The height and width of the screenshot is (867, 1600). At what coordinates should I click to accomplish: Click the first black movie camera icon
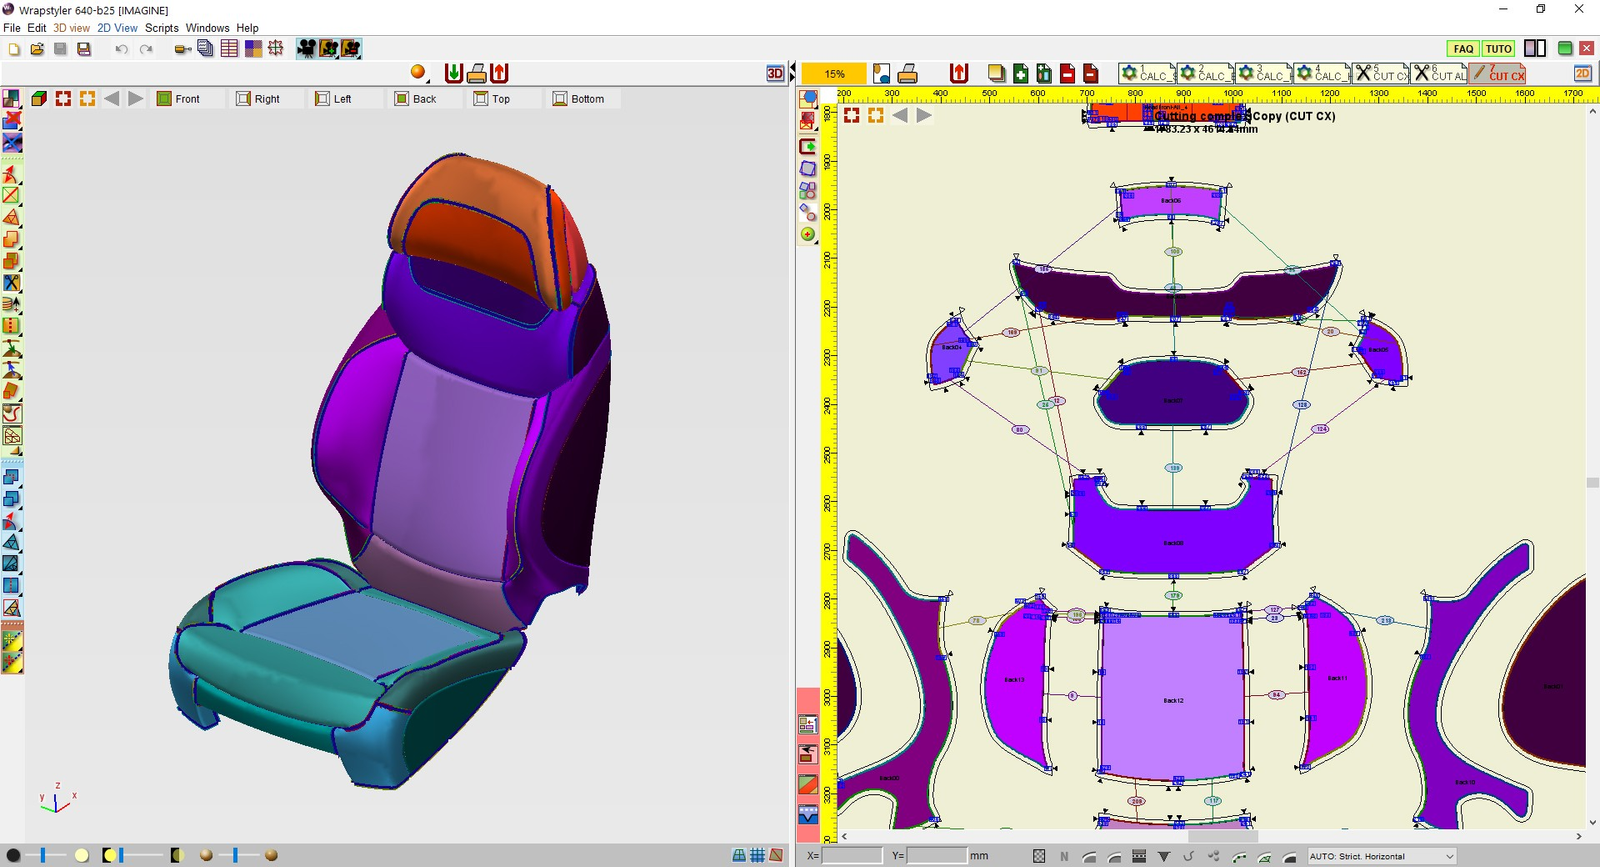pos(306,48)
